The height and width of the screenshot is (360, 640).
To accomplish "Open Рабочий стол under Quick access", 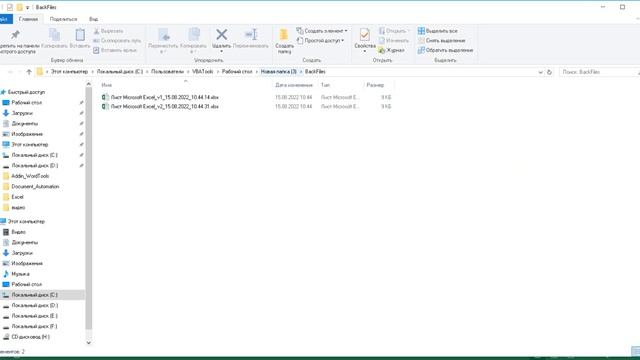I will (27, 103).
